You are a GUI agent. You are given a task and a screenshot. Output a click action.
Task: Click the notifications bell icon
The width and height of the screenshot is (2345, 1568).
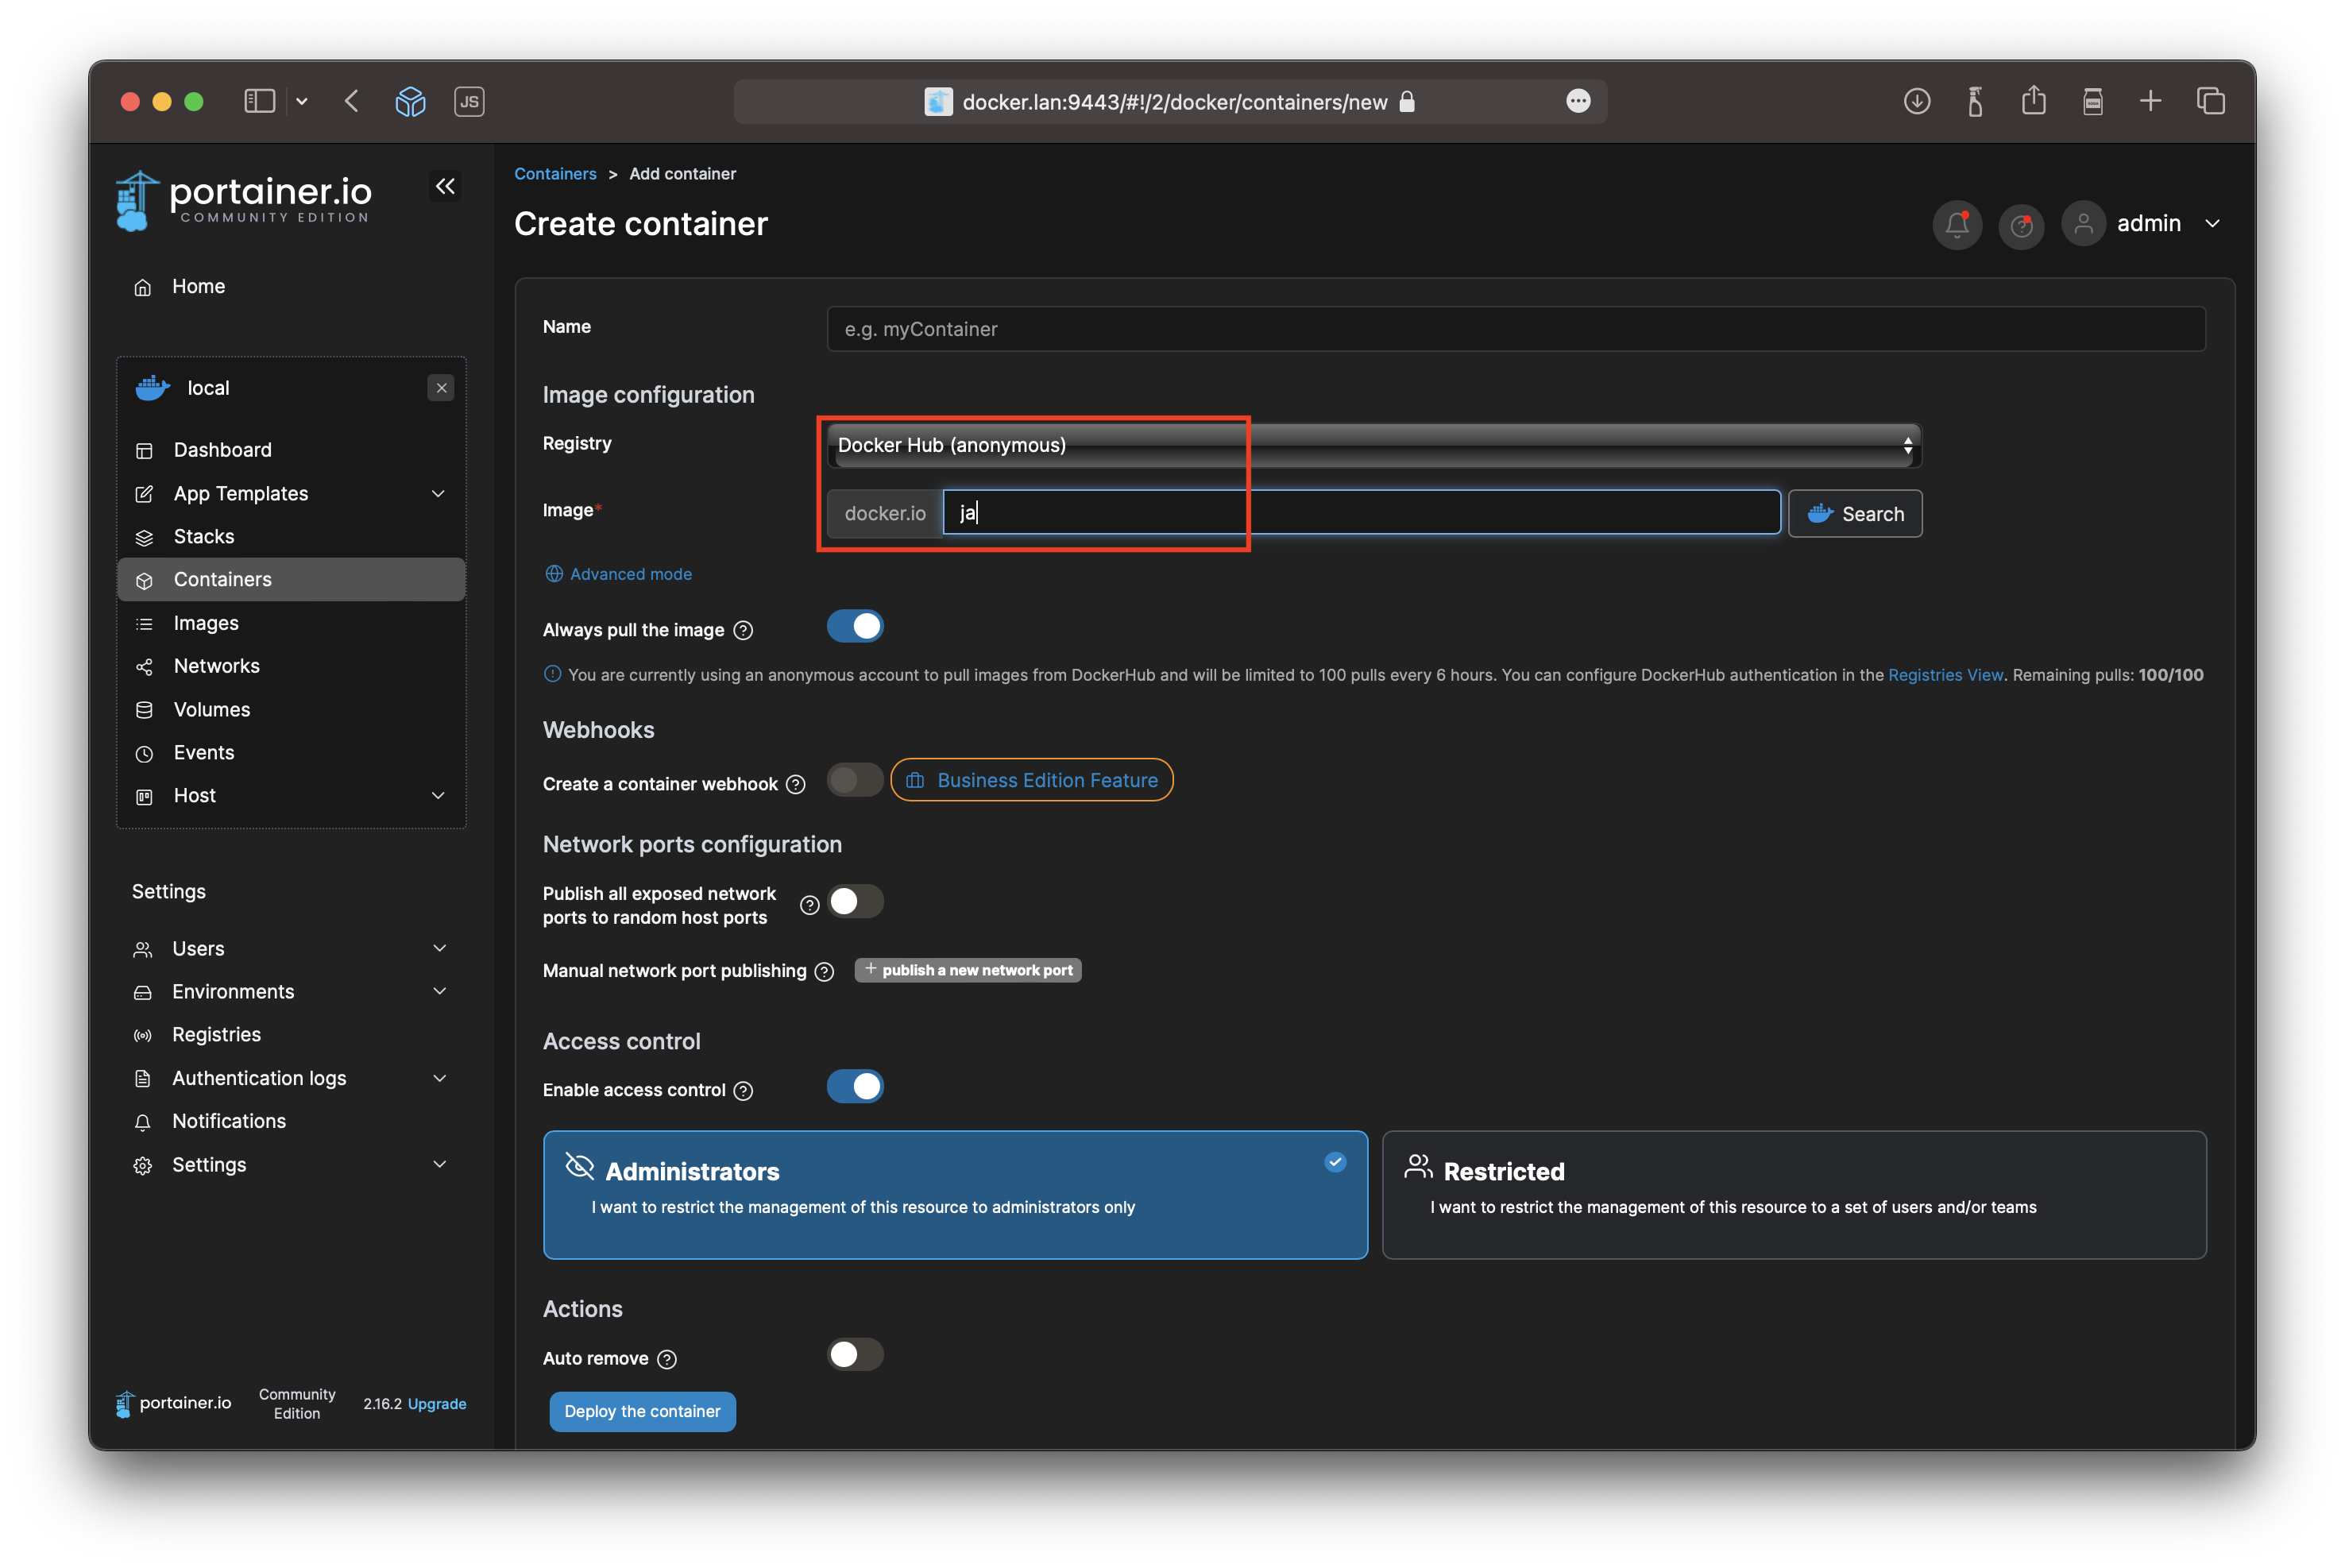[x=1957, y=224]
